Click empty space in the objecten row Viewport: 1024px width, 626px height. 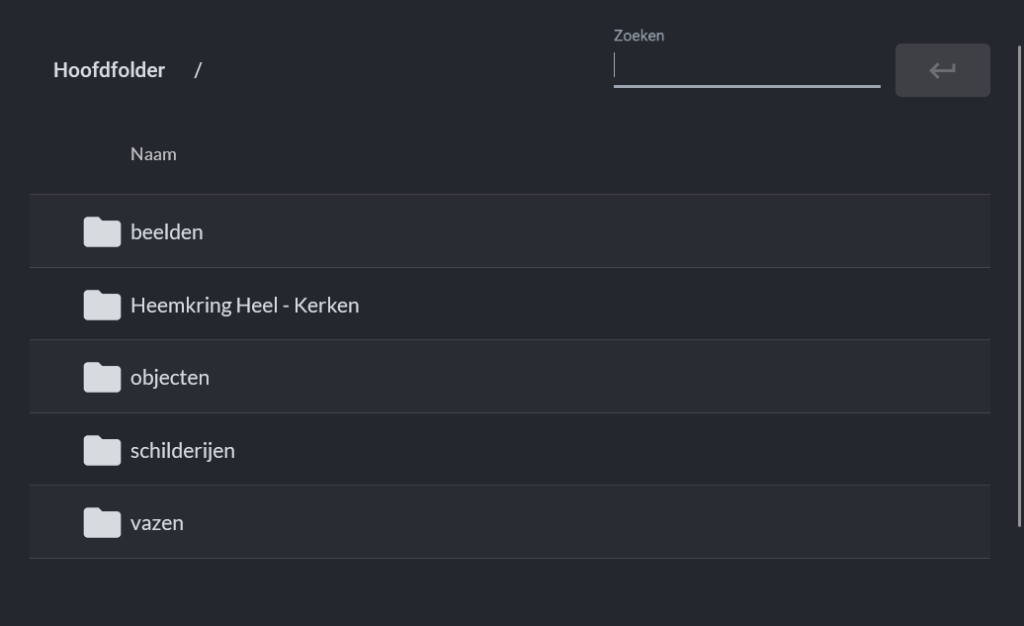coord(600,378)
